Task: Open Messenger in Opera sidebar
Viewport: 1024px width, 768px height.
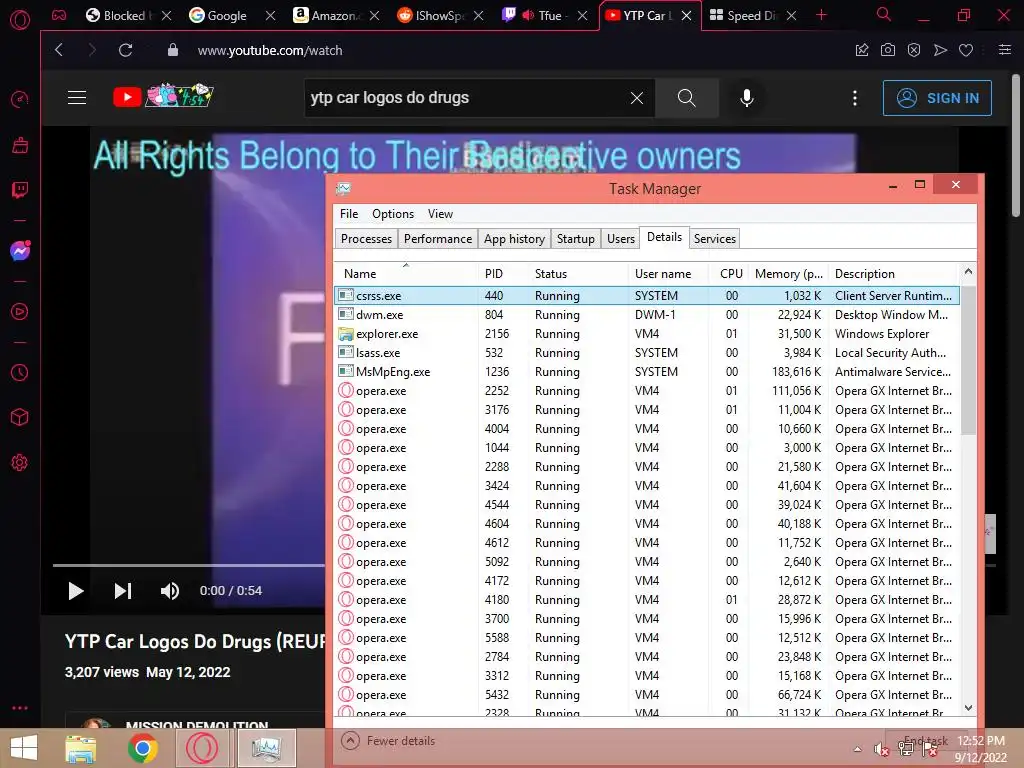Action: [20, 251]
